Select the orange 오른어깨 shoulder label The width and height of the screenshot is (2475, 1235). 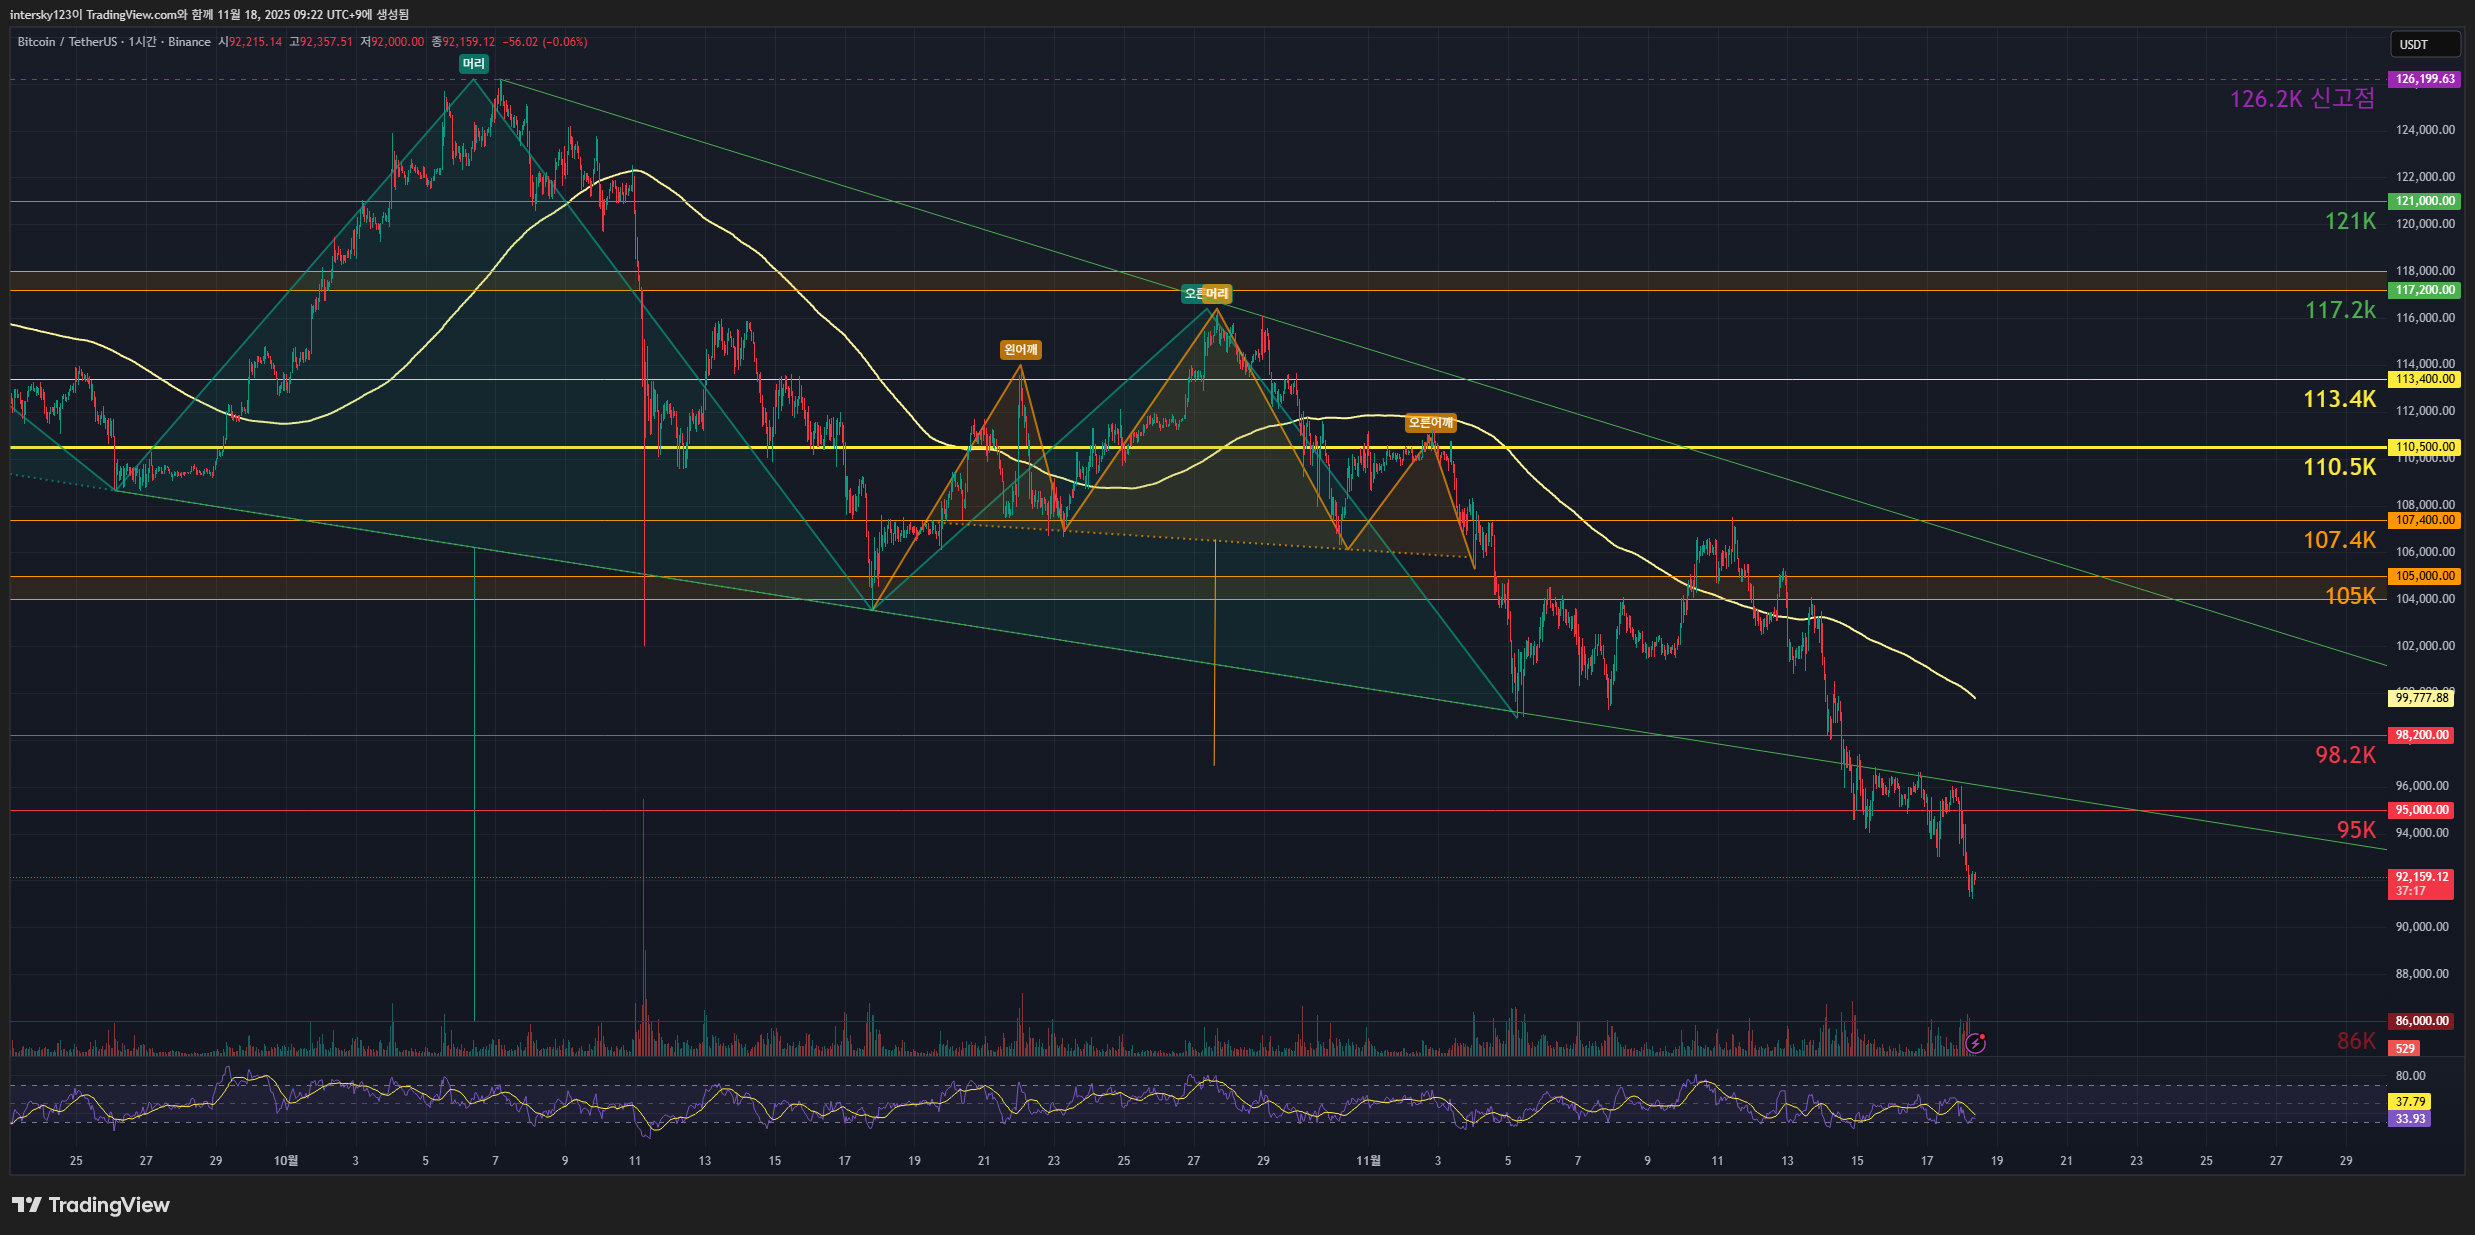(x=1430, y=423)
